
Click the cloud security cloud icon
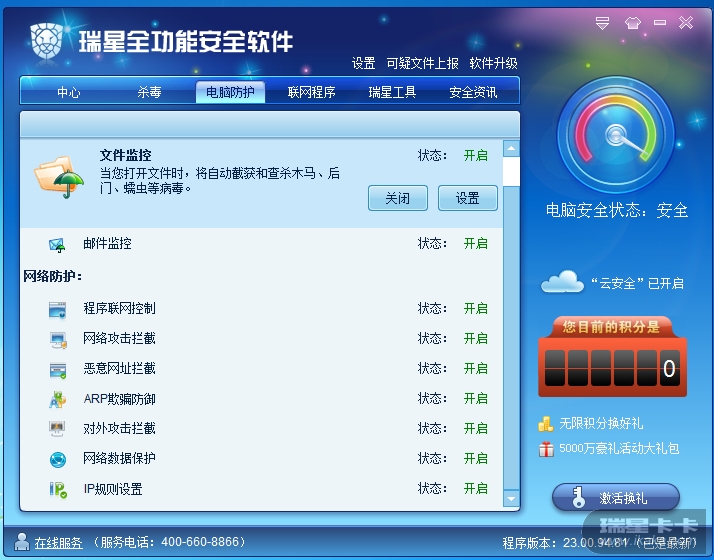pos(562,281)
